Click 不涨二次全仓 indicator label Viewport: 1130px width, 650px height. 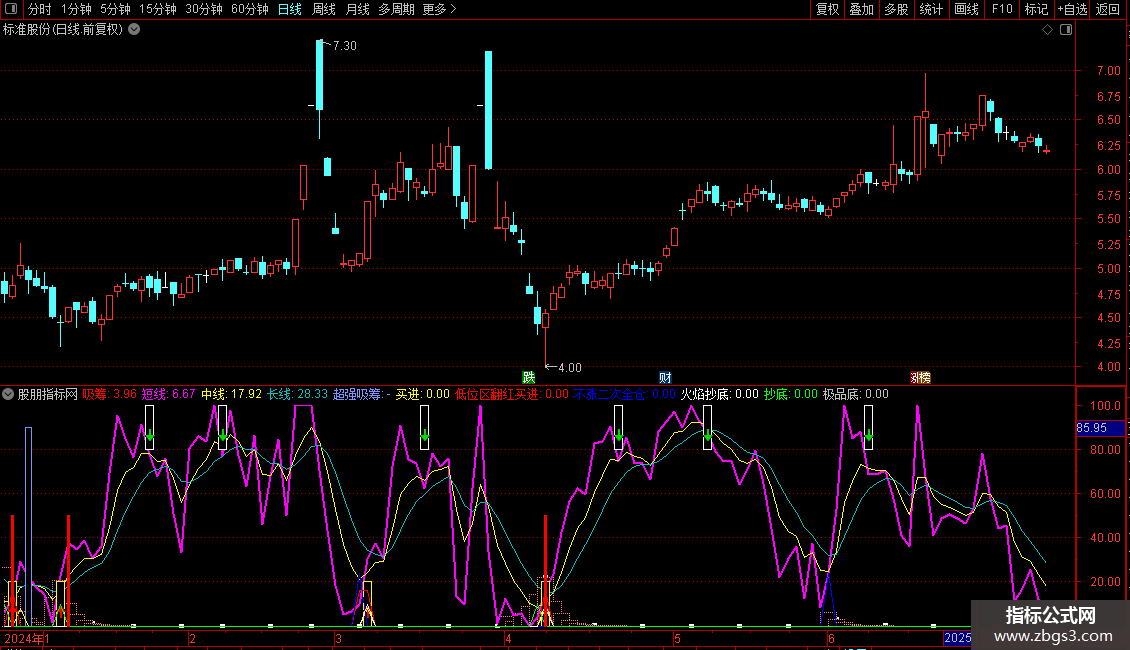624,394
